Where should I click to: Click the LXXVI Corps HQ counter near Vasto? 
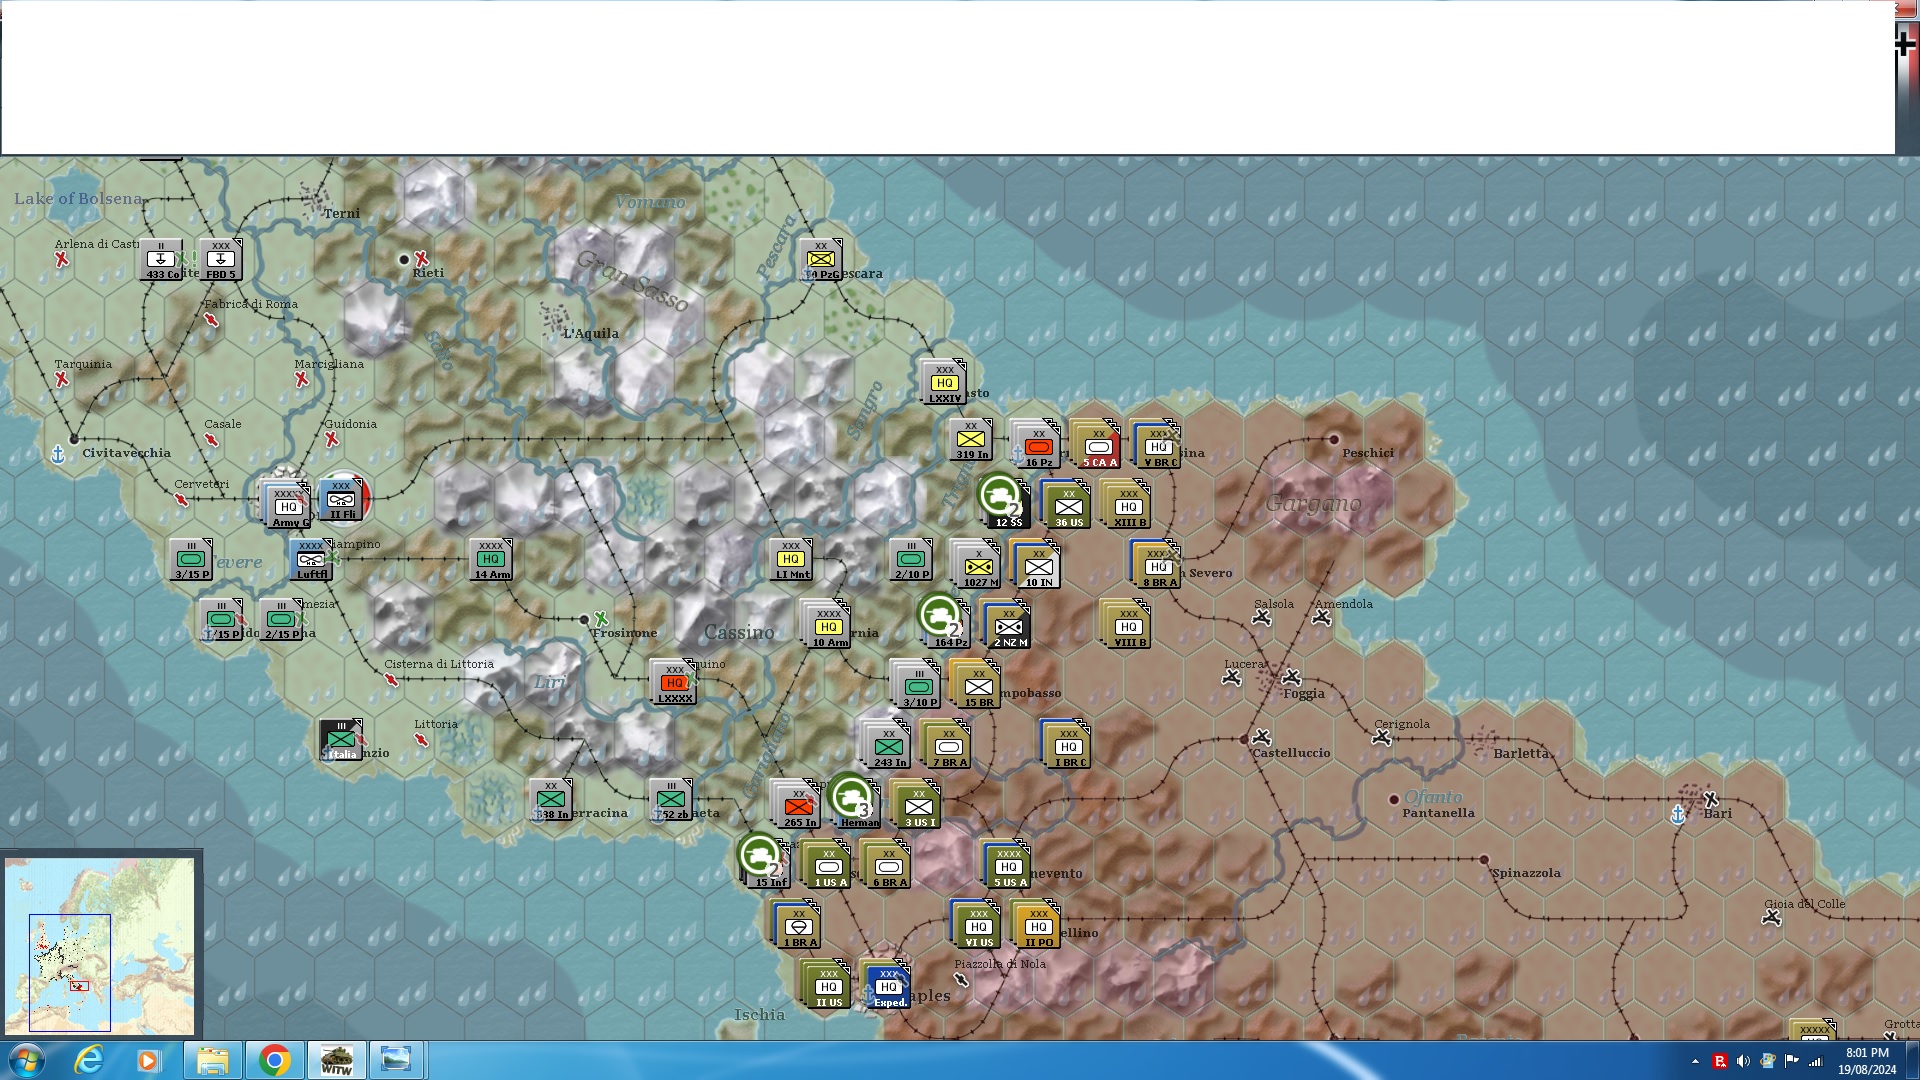point(941,381)
